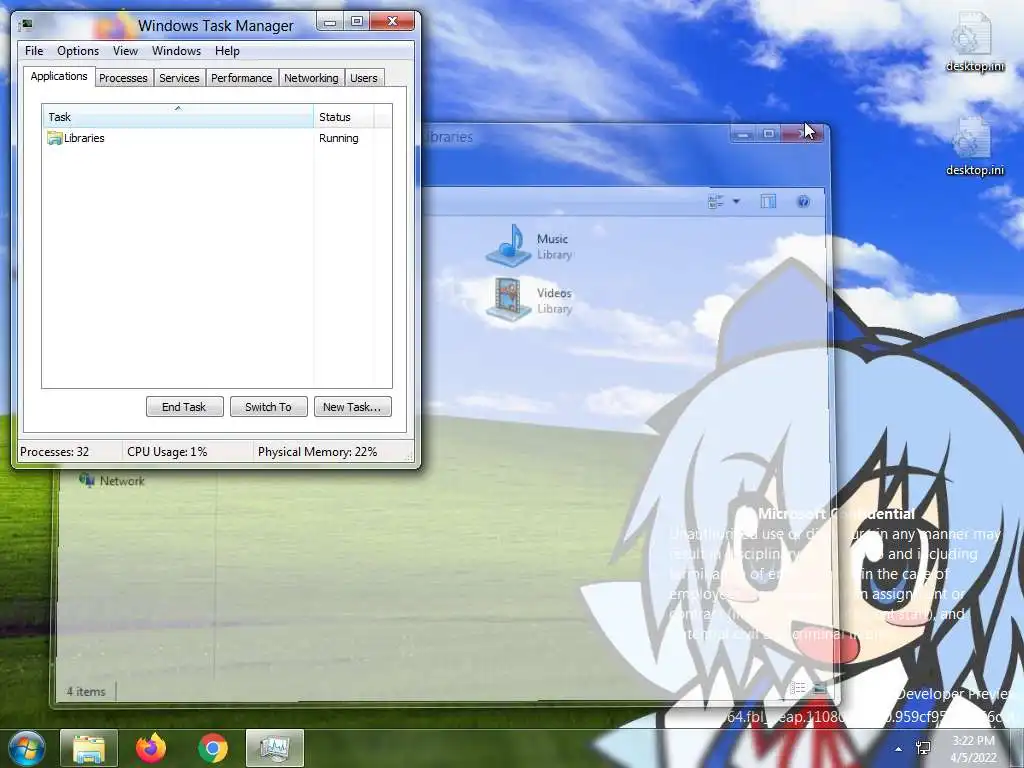This screenshot has width=1024, height=768.
Task: Maximize the Windows Task Manager window
Action: coord(357,22)
